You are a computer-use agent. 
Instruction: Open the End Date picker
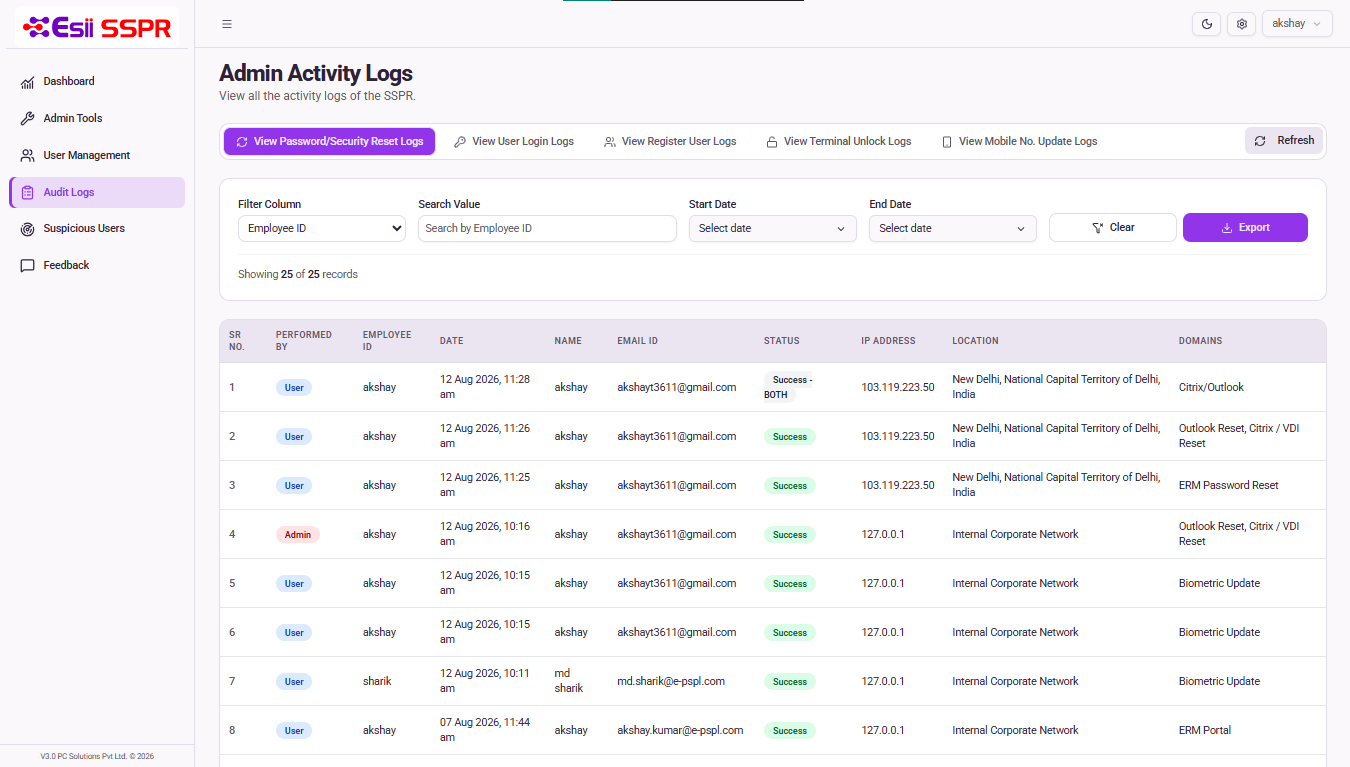pos(953,228)
